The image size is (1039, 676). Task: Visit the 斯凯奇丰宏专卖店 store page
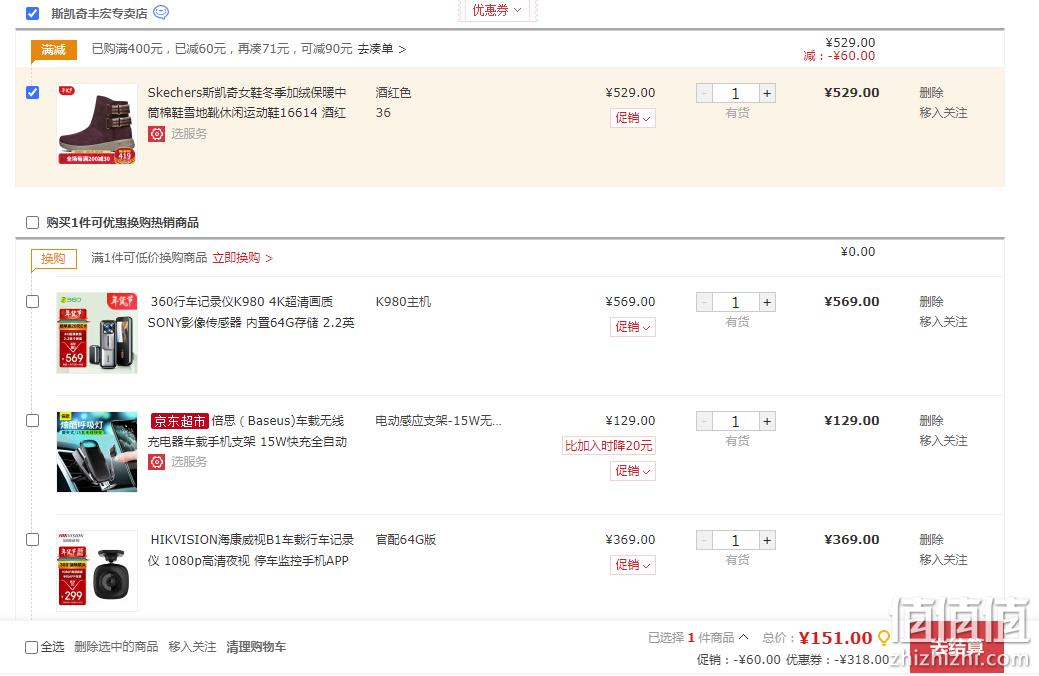pos(99,13)
